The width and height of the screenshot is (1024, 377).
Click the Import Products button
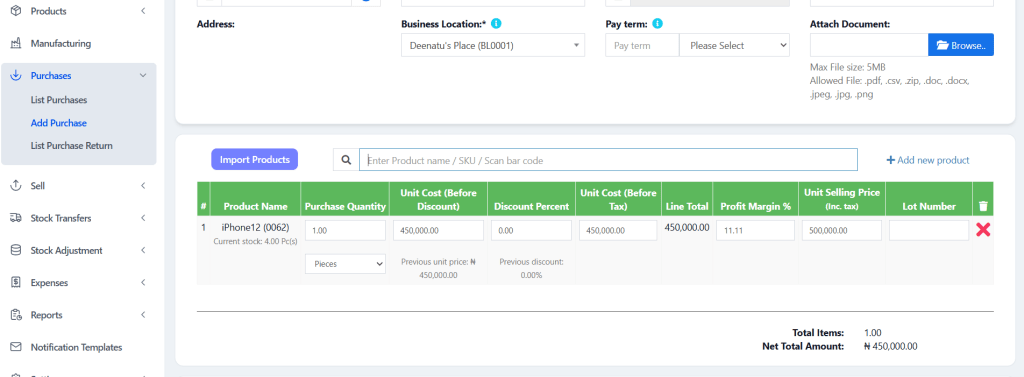pos(255,159)
